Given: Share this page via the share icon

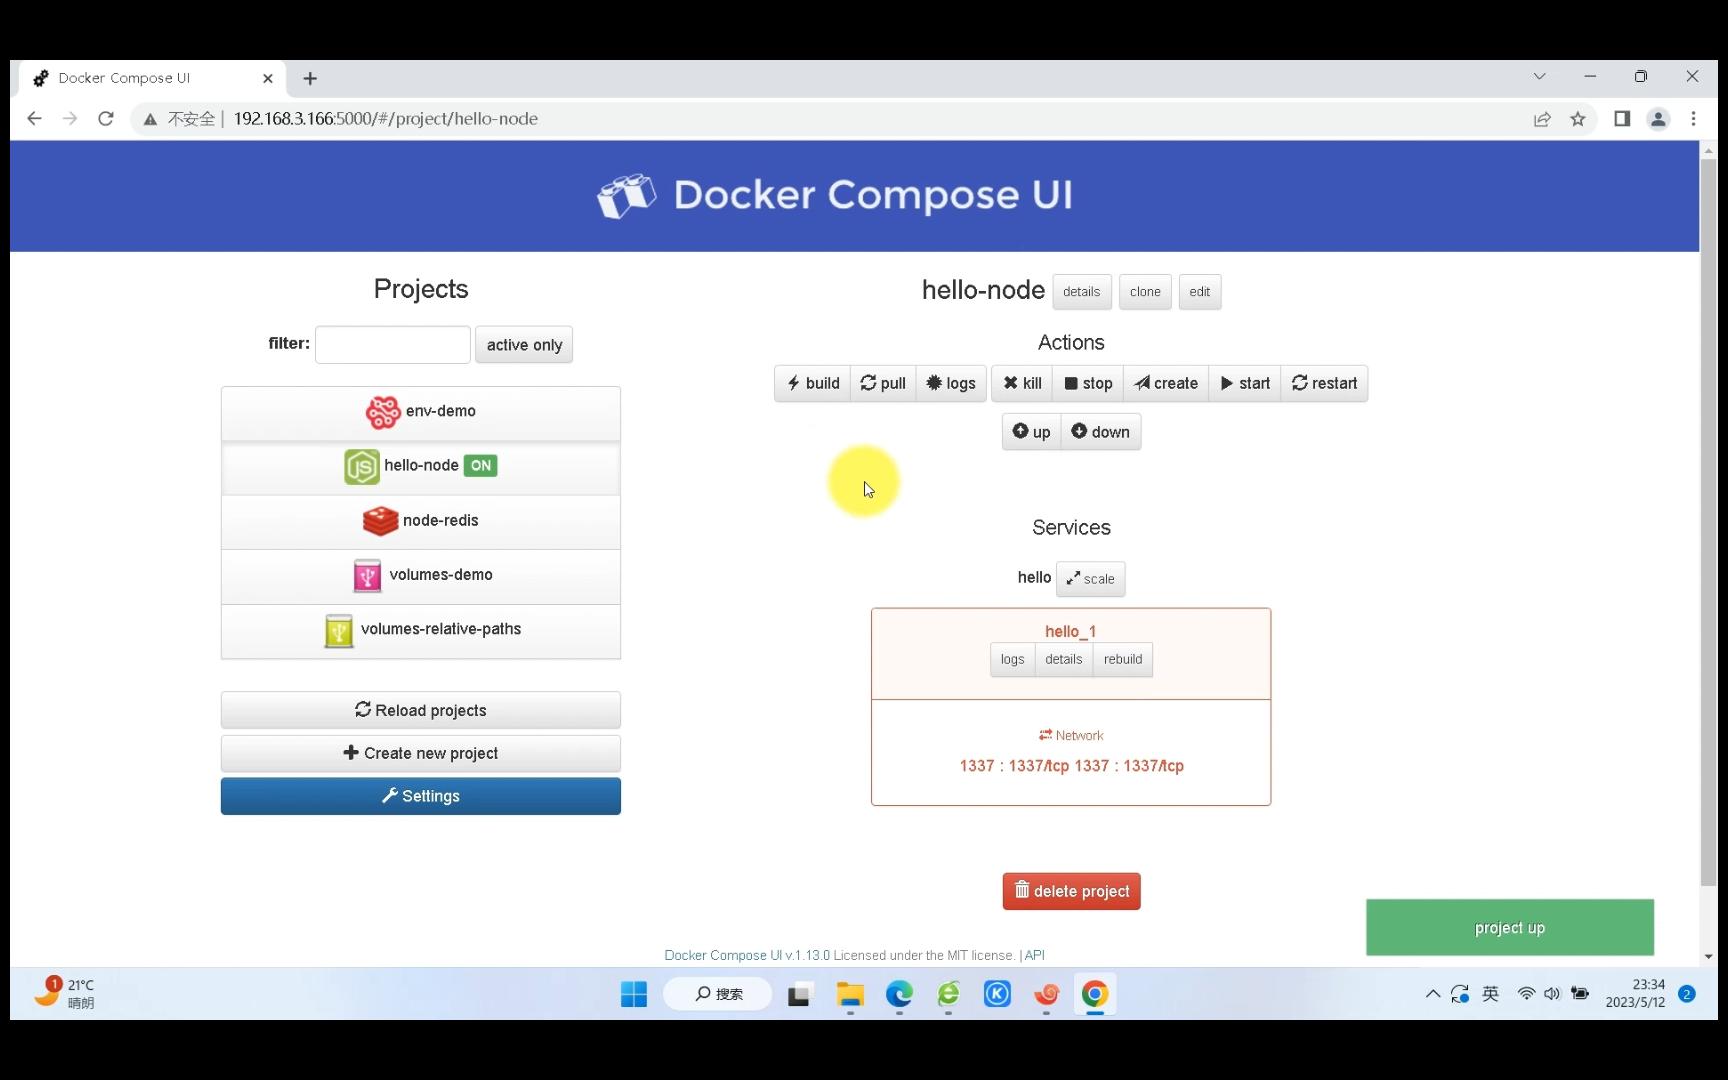Looking at the screenshot, I should coord(1542,119).
